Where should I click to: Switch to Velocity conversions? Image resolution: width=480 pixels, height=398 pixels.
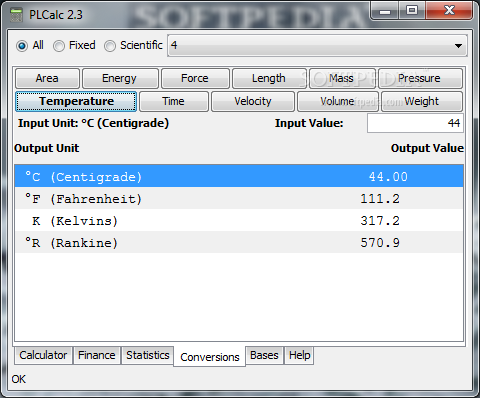(253, 101)
